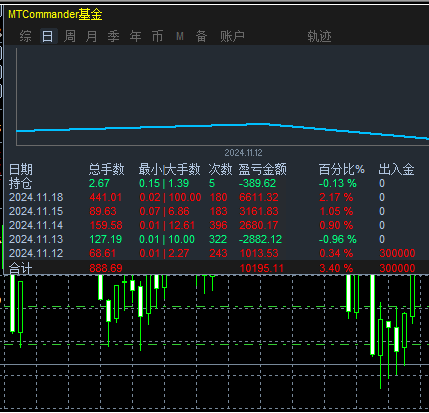429x413 pixels.
Task: Open the M tab
Action: (180, 36)
